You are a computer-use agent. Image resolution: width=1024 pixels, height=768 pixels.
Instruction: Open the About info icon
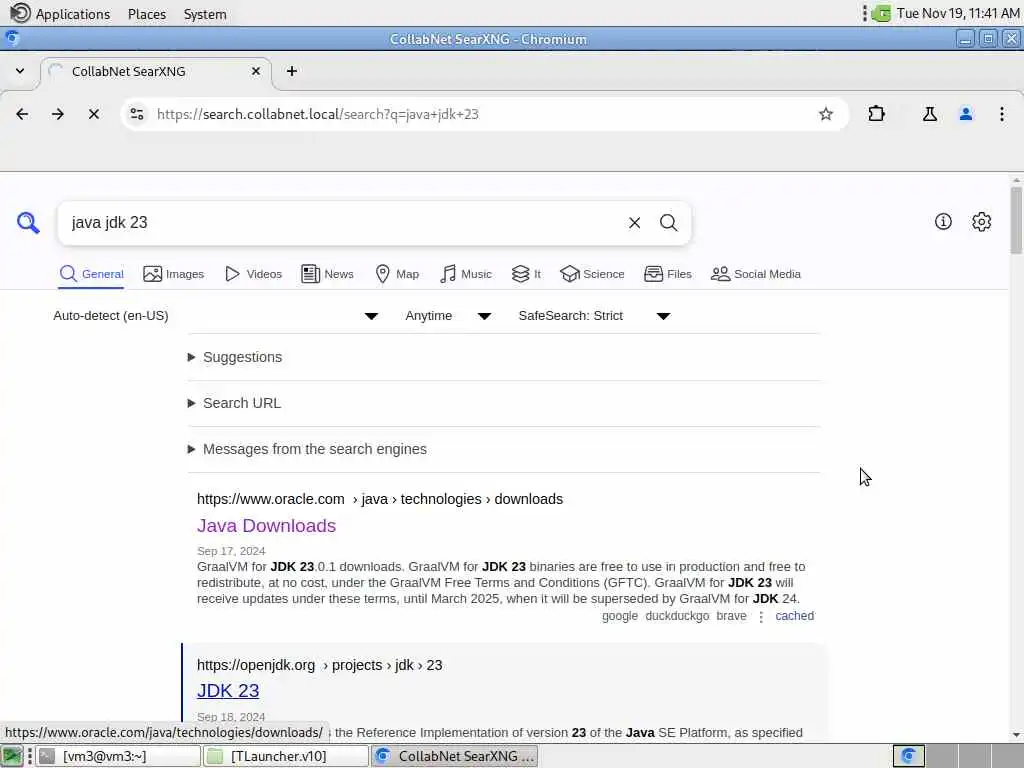(x=943, y=222)
